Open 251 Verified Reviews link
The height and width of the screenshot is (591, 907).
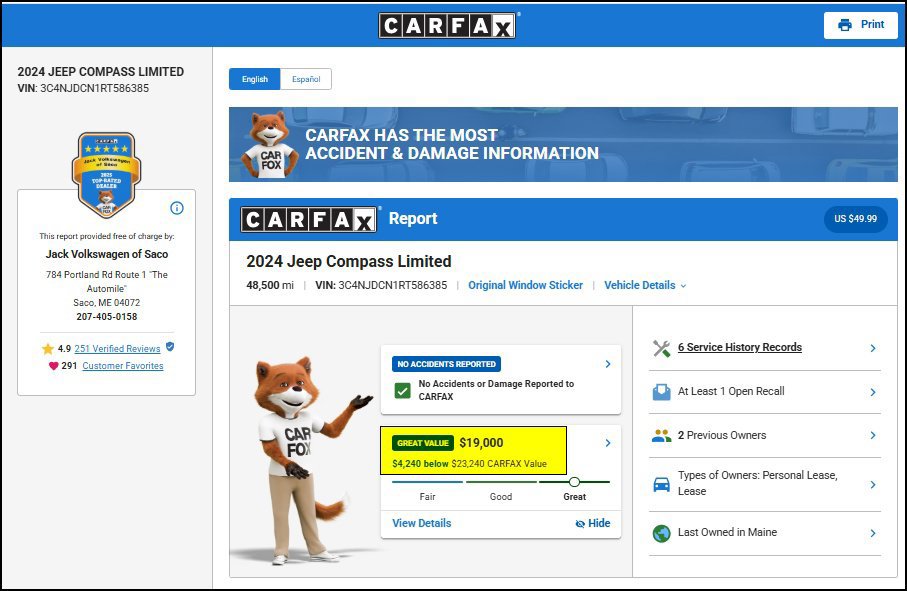pos(117,349)
